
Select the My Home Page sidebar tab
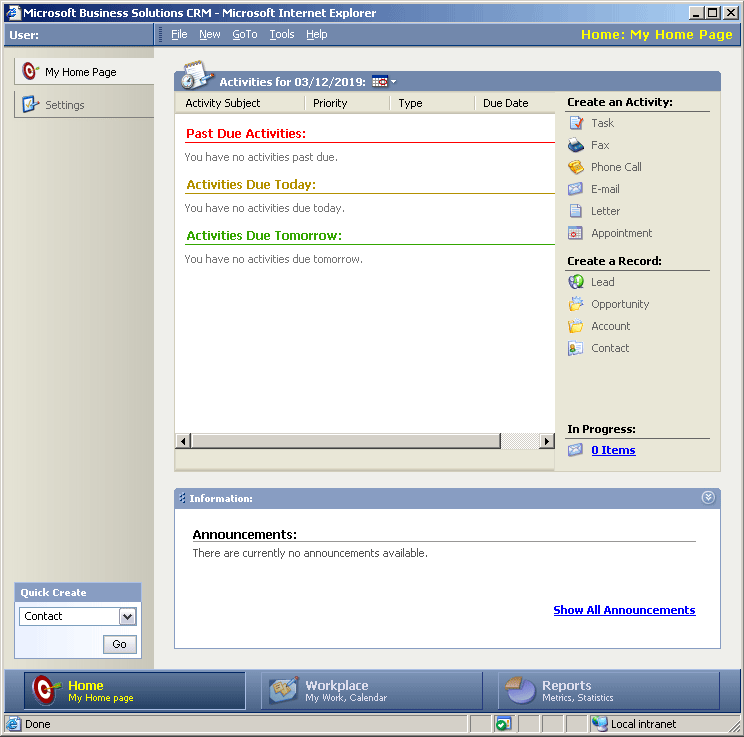click(x=84, y=72)
